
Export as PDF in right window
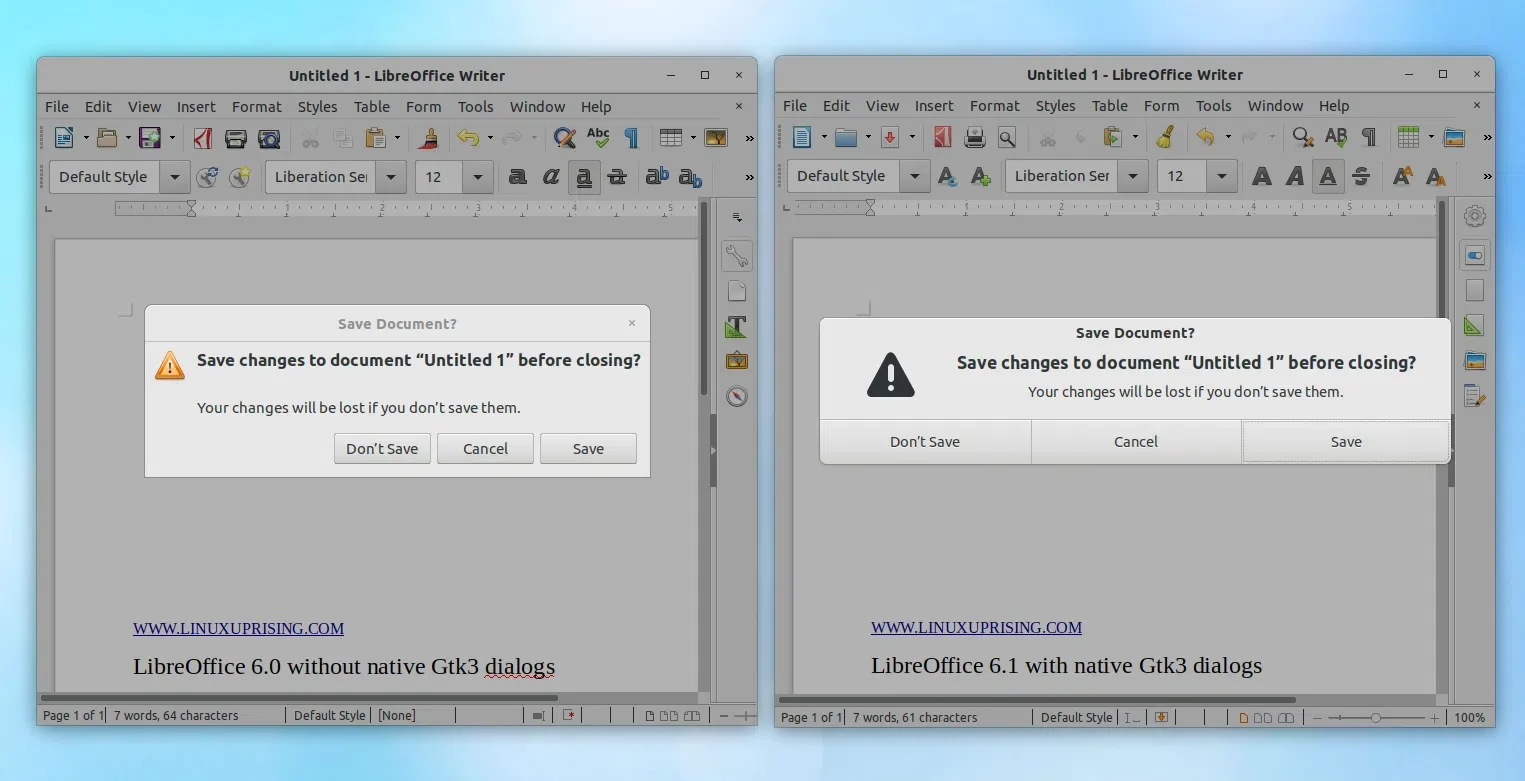point(942,137)
